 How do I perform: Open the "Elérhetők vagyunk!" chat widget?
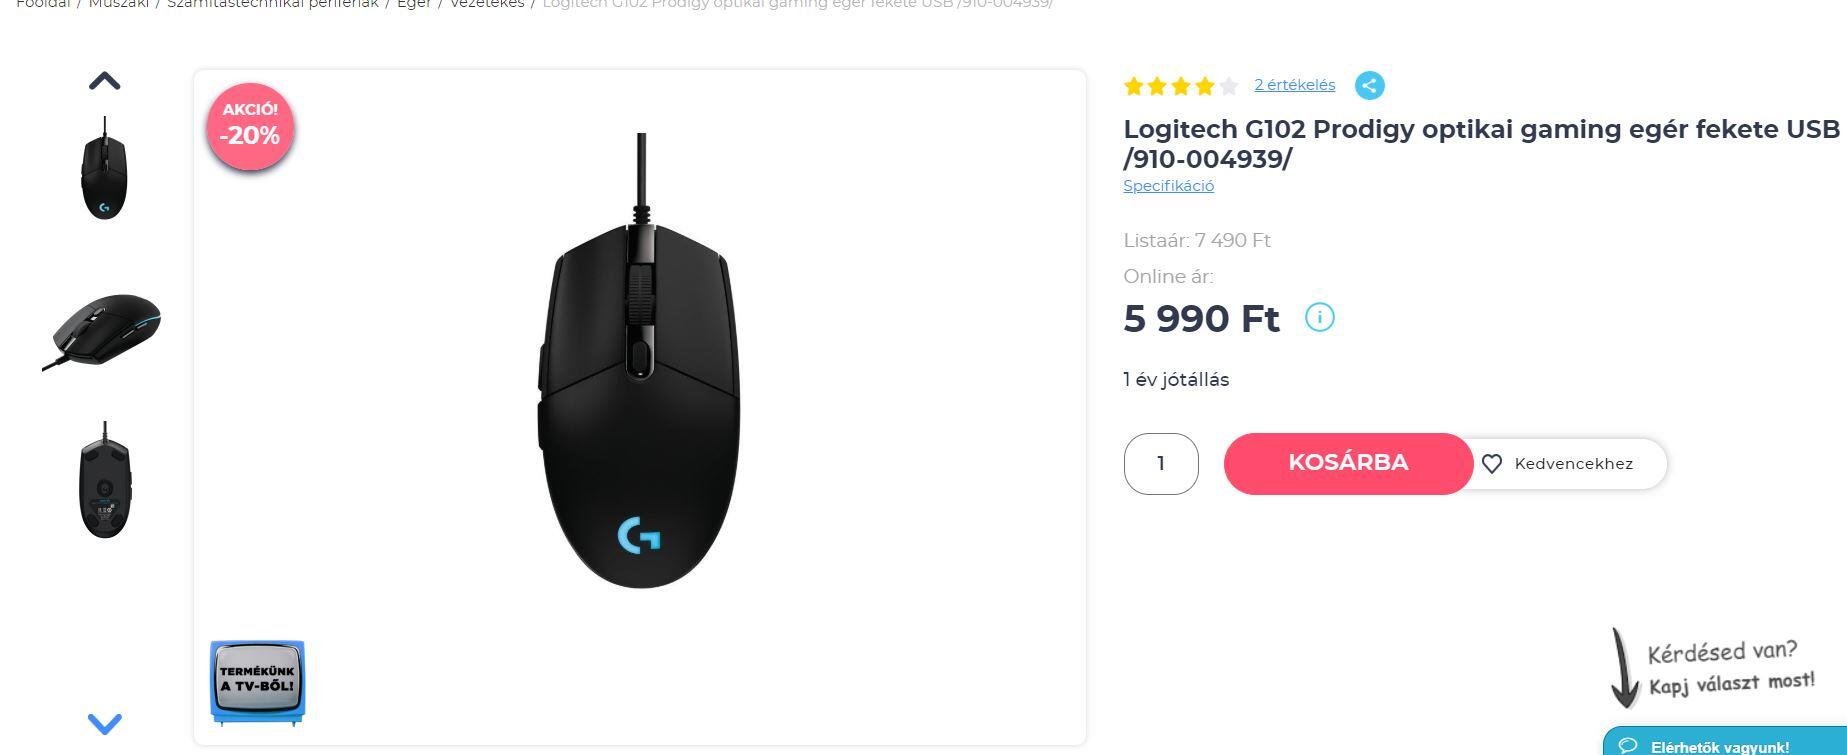point(1719,746)
